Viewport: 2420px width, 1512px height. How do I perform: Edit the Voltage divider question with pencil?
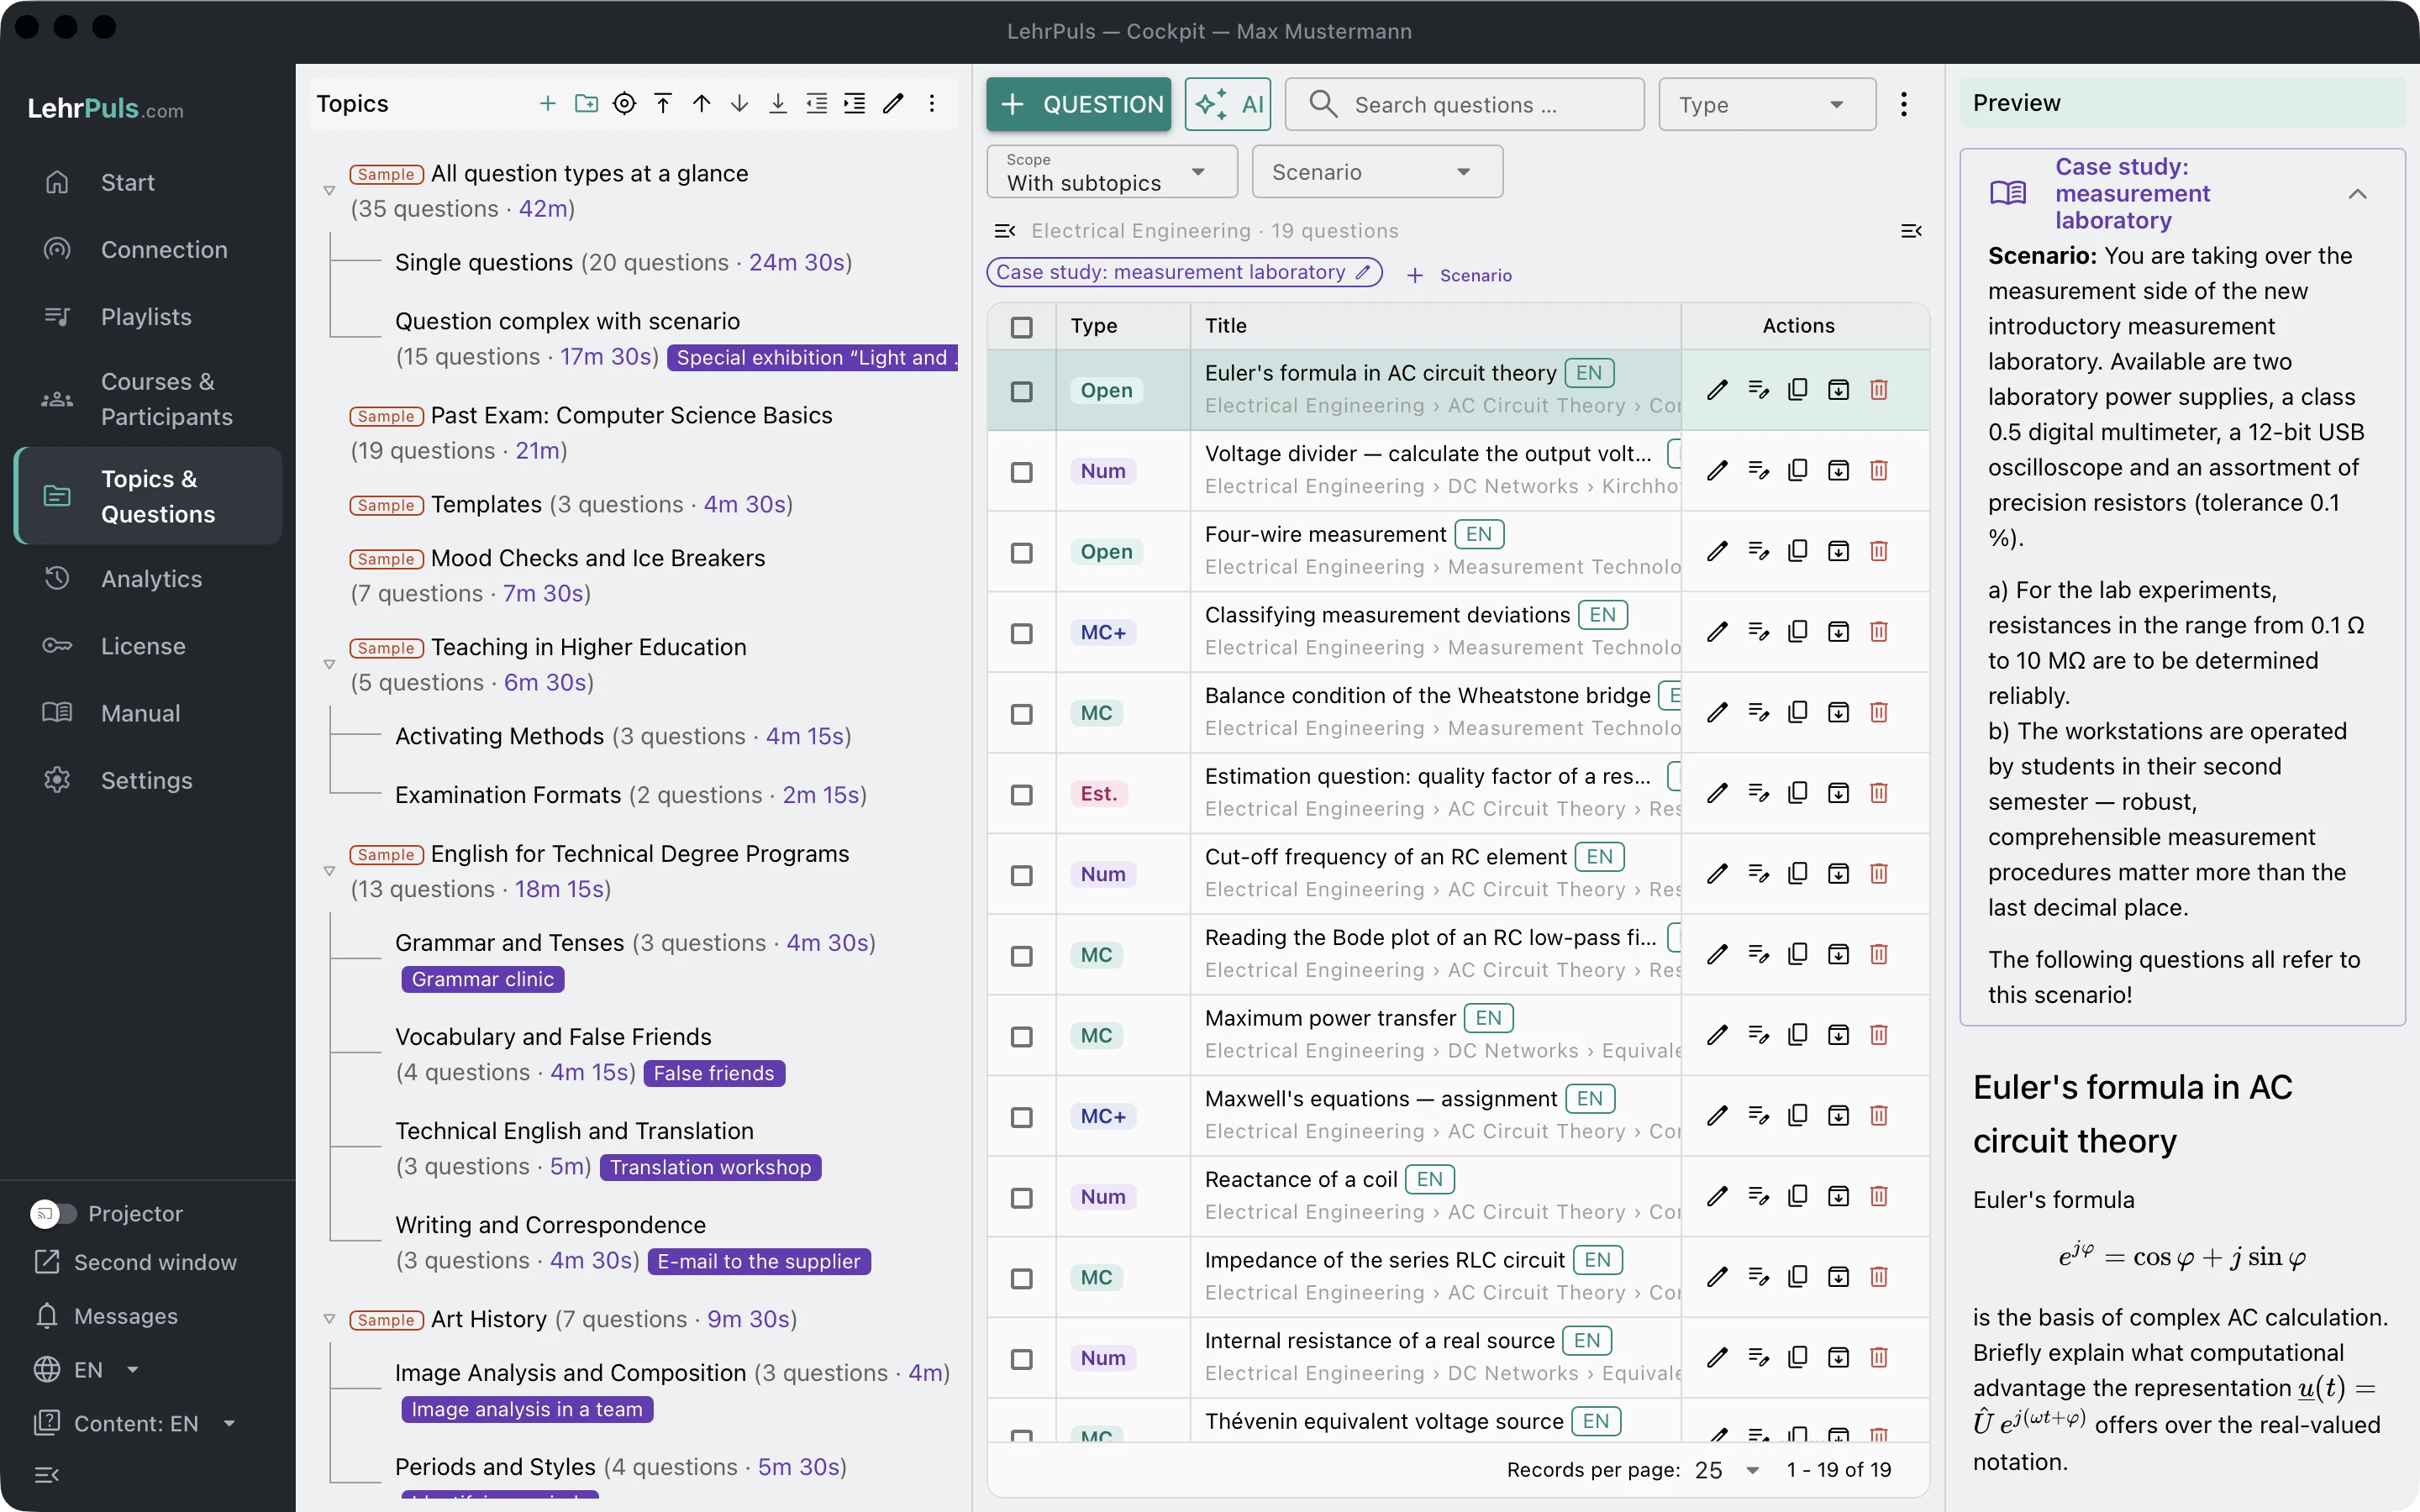tap(1717, 470)
